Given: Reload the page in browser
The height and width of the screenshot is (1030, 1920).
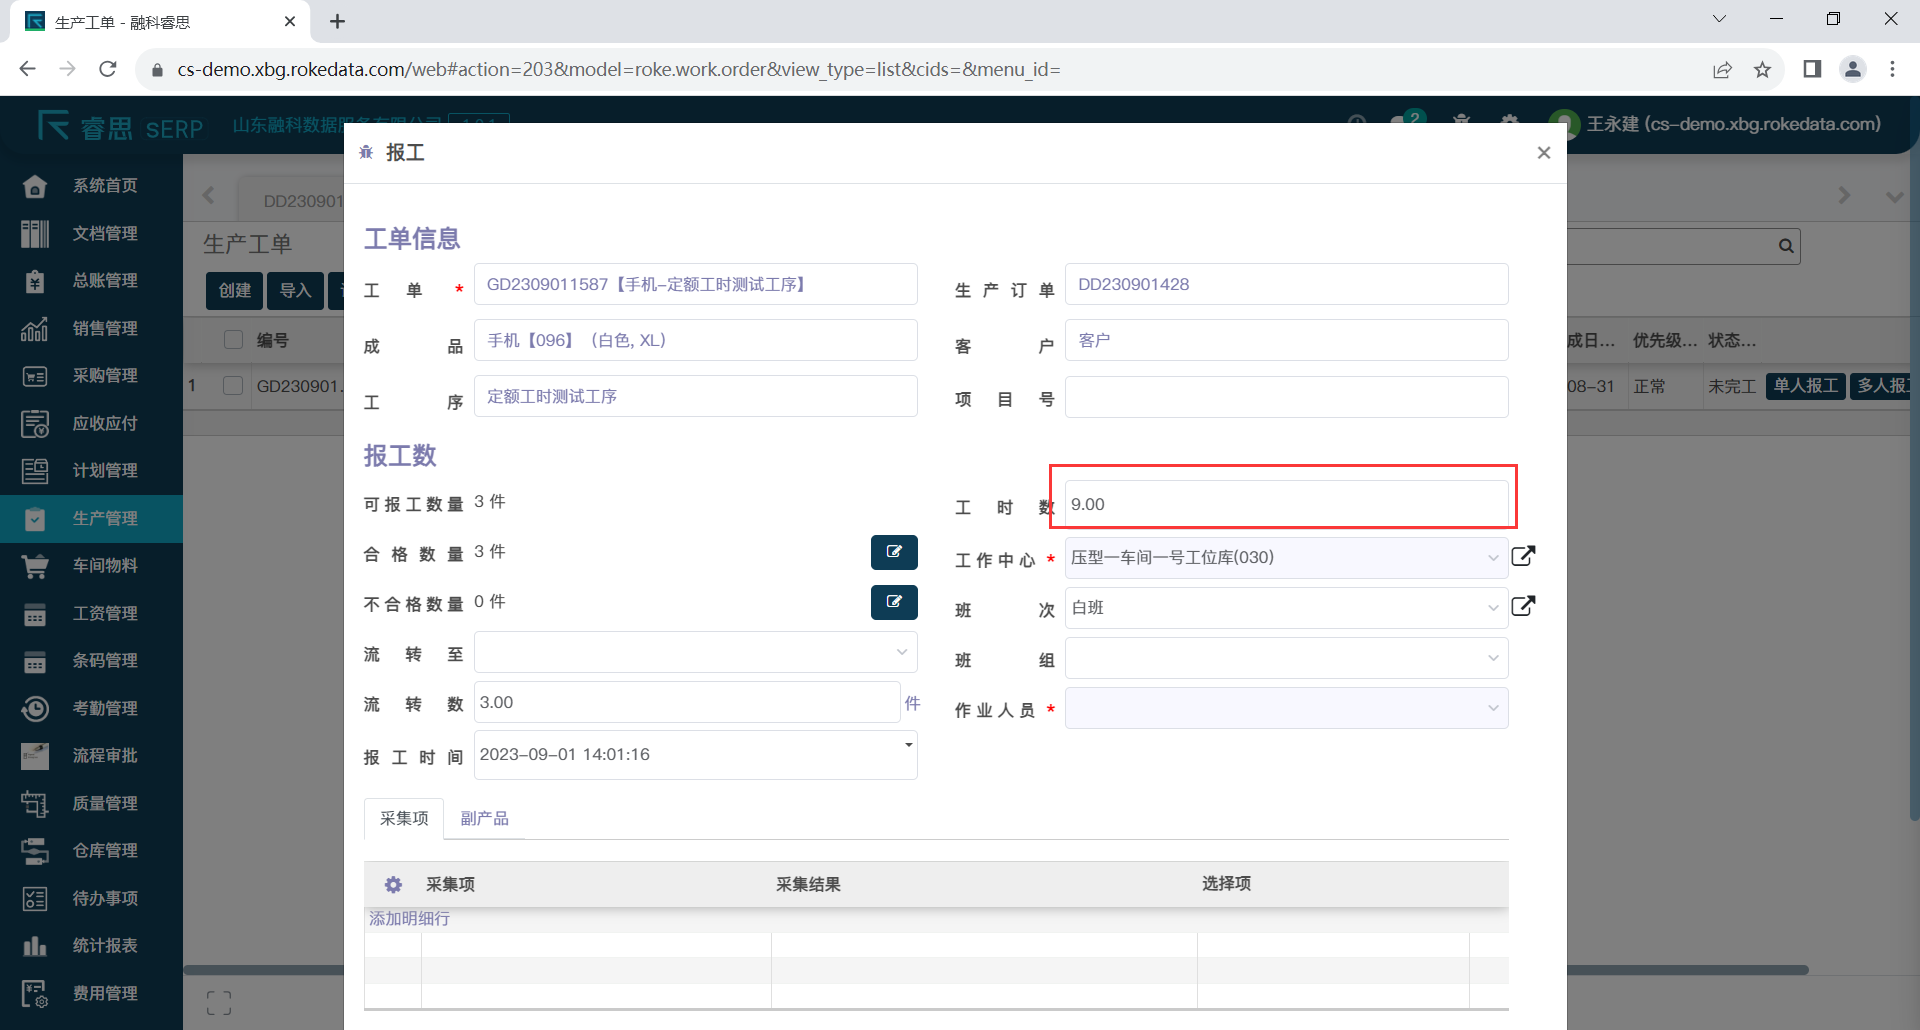Looking at the screenshot, I should click(x=108, y=69).
